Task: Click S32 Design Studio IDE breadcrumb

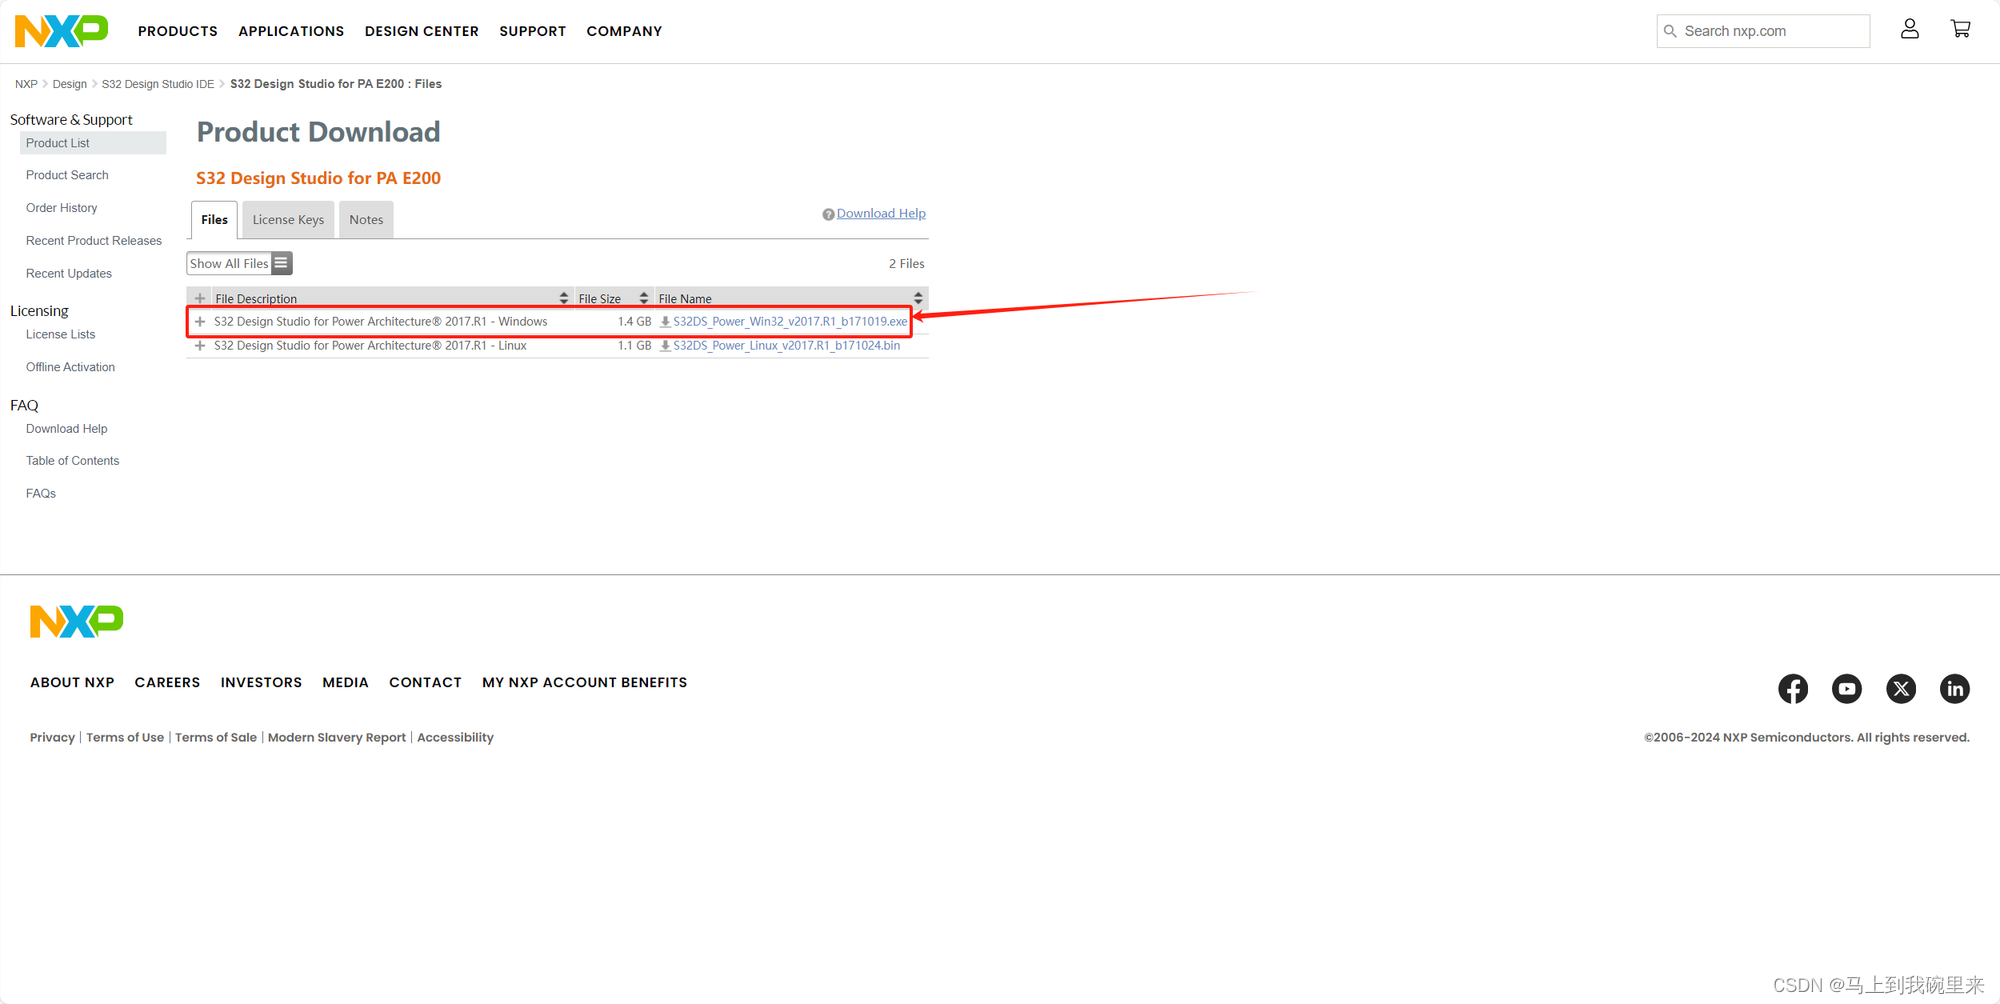Action: 158,84
